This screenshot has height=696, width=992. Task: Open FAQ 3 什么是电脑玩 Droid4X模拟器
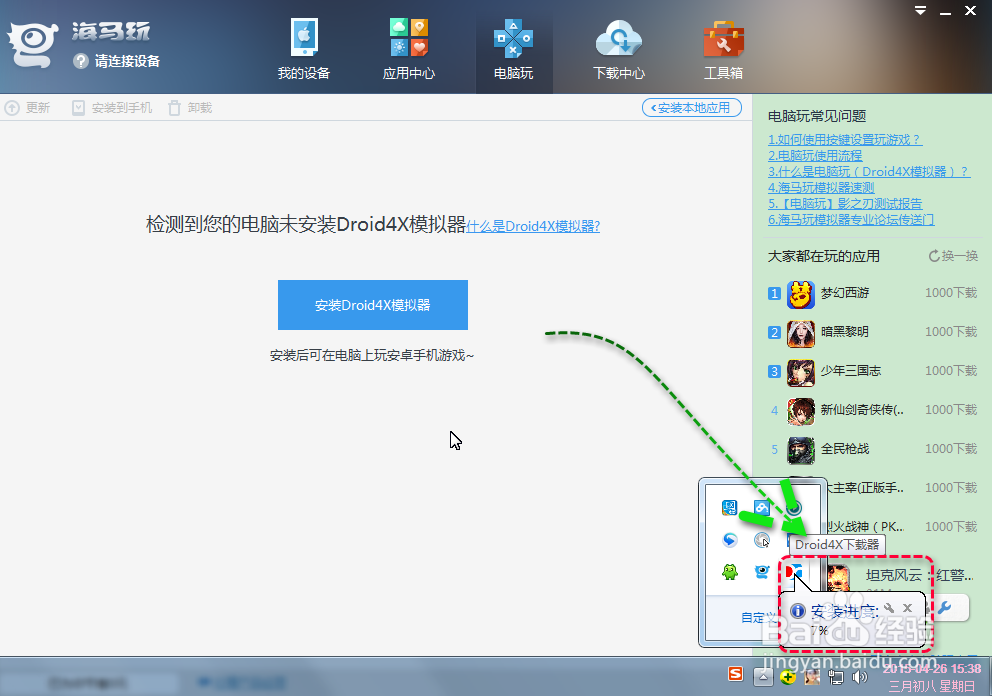(x=869, y=171)
